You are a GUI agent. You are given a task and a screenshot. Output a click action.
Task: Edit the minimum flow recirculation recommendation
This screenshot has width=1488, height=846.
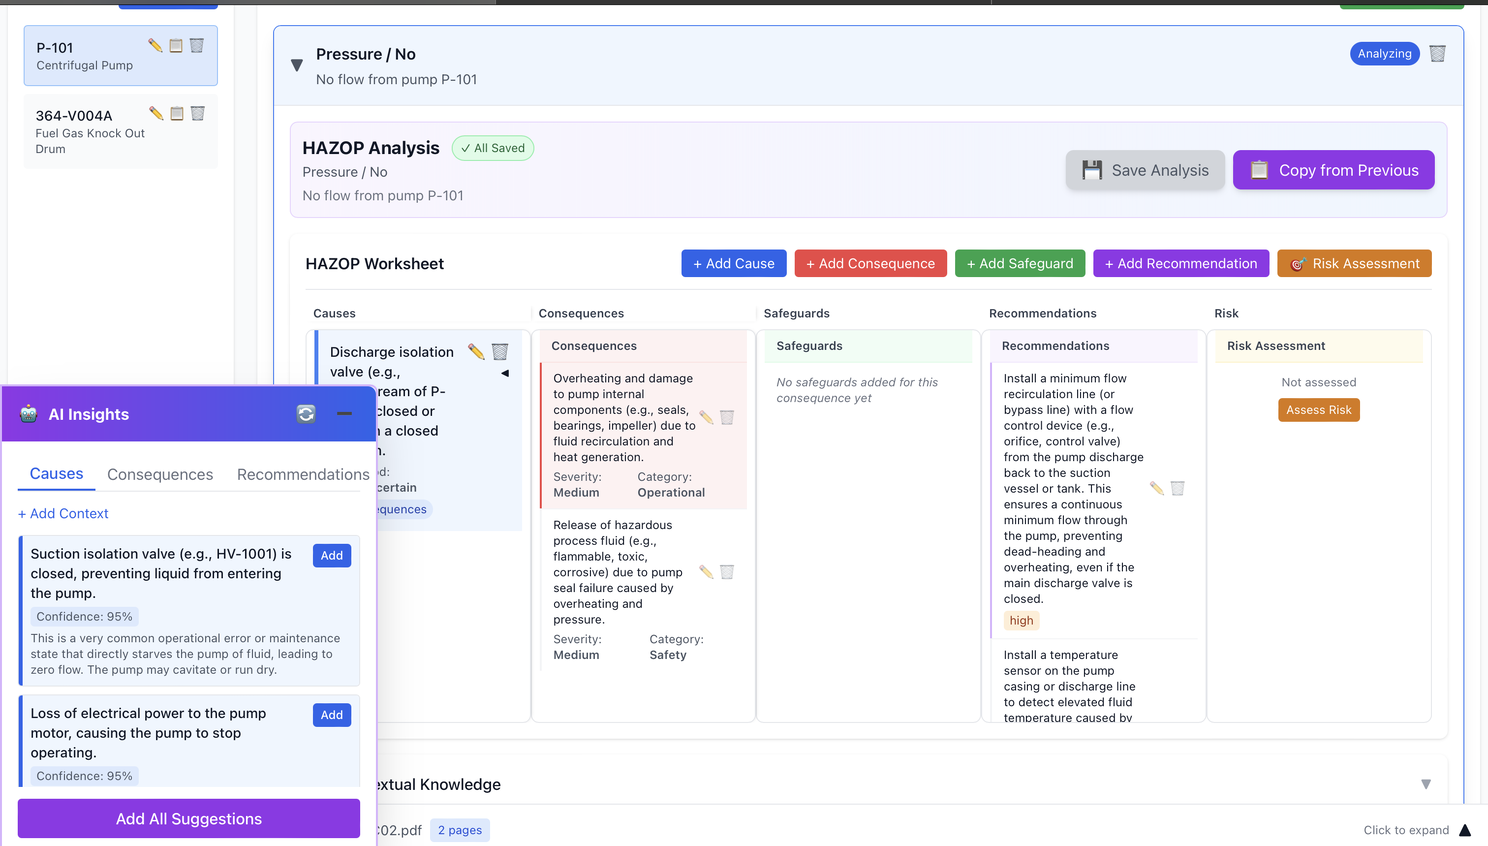click(x=1157, y=488)
